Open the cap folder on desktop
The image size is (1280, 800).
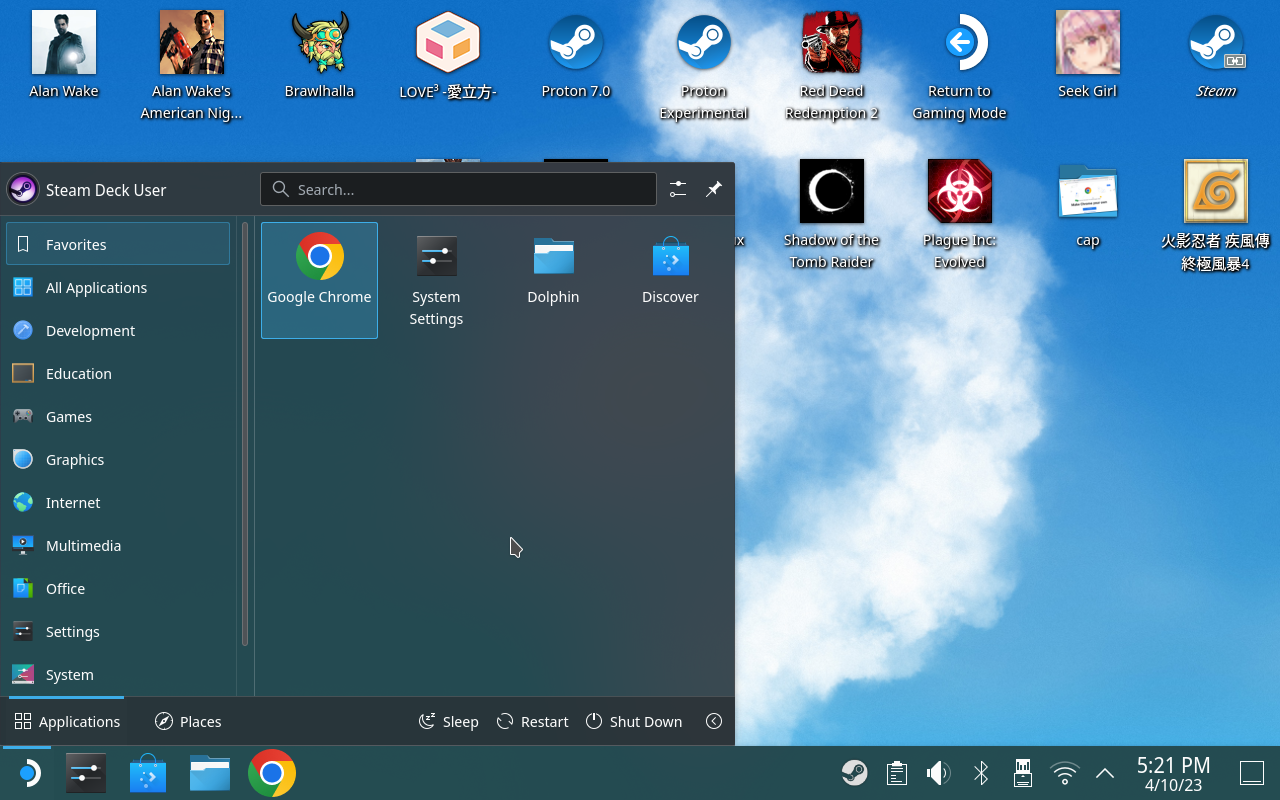1088,205
